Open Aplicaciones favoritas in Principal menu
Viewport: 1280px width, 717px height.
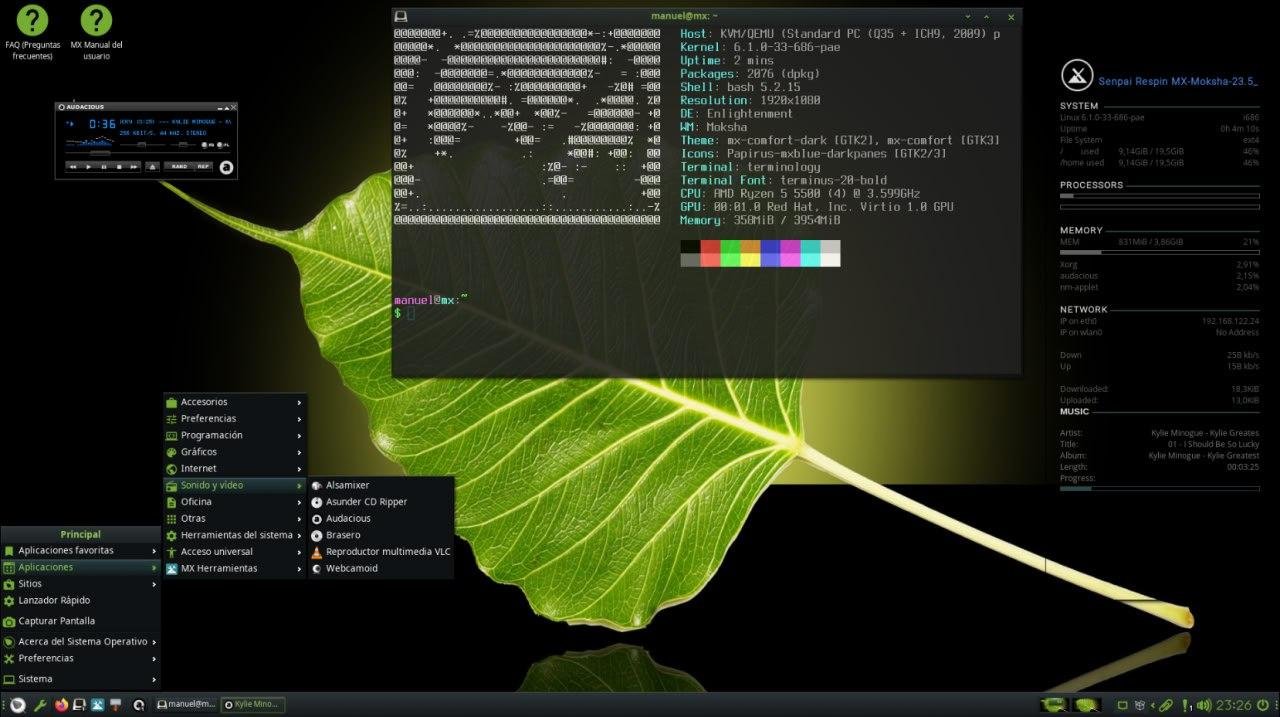(80, 550)
